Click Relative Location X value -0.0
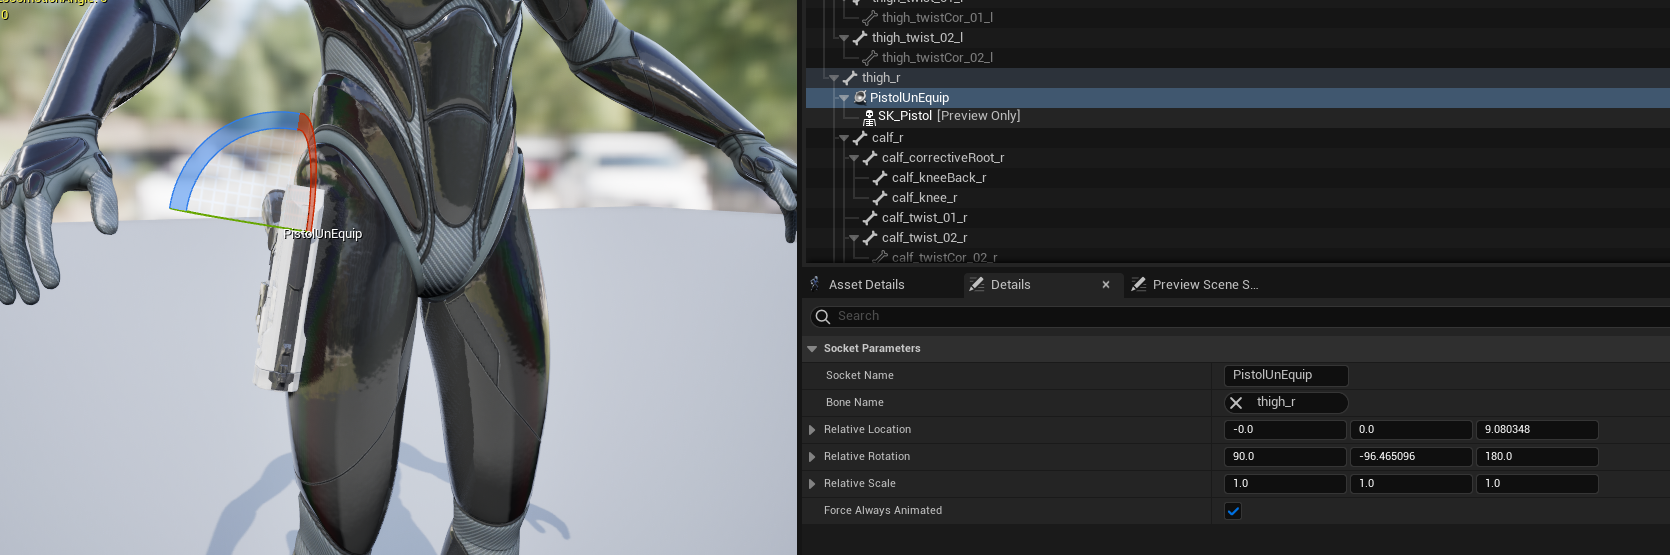Viewport: 1670px width, 555px height. [x=1285, y=429]
